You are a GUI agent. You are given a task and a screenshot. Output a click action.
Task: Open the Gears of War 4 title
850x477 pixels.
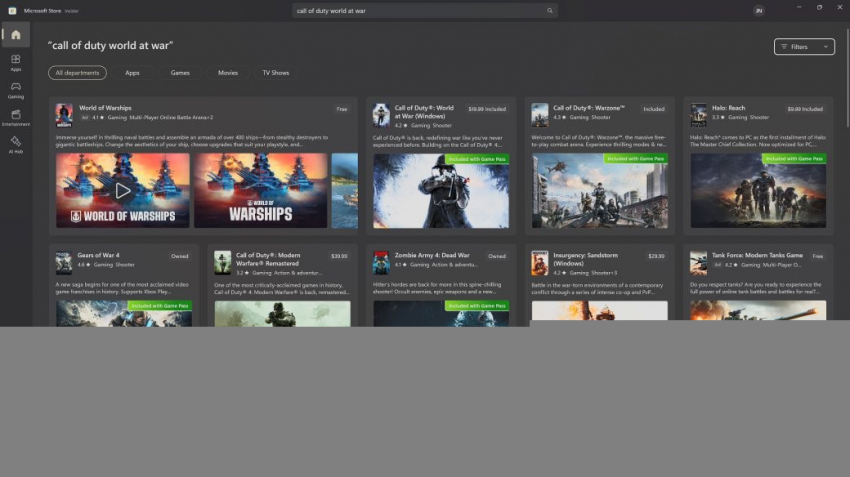point(98,255)
